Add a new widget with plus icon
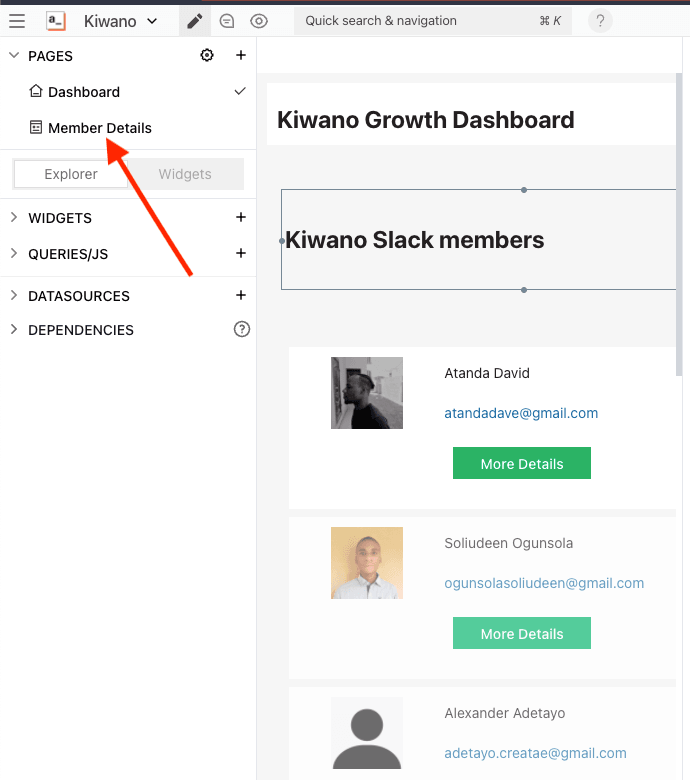 pos(241,218)
